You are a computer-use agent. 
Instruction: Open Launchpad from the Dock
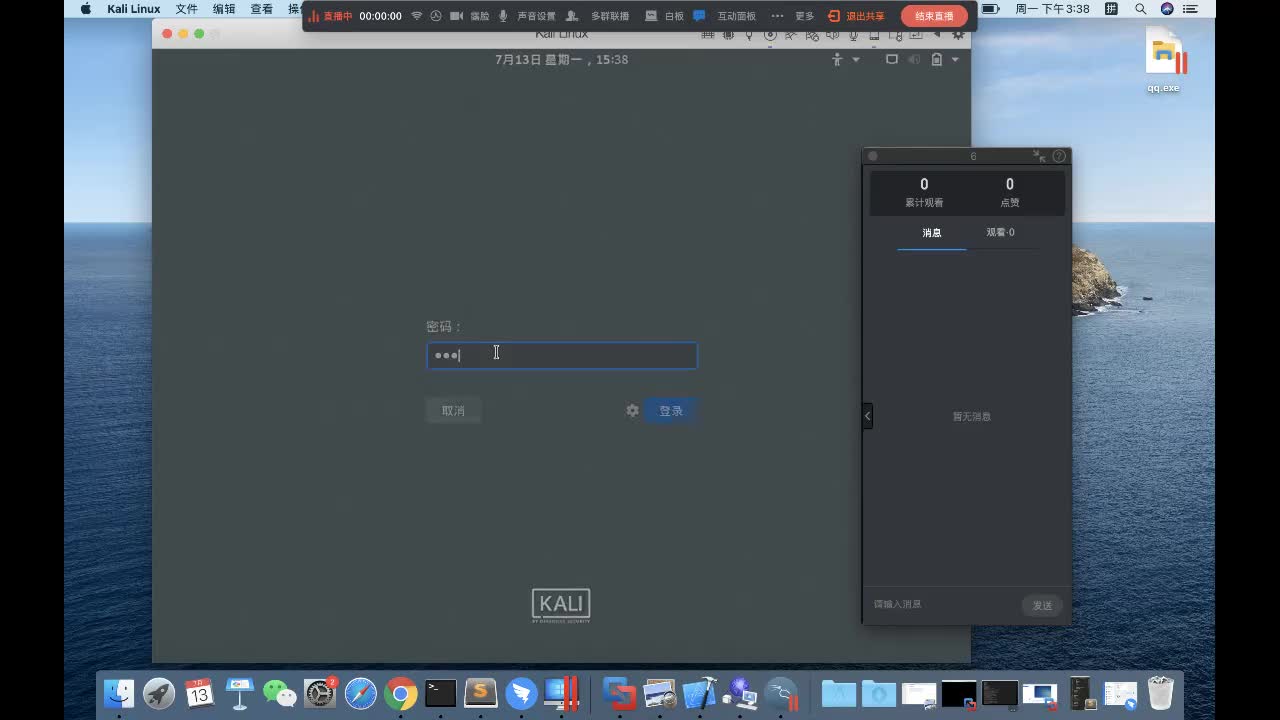coord(159,693)
